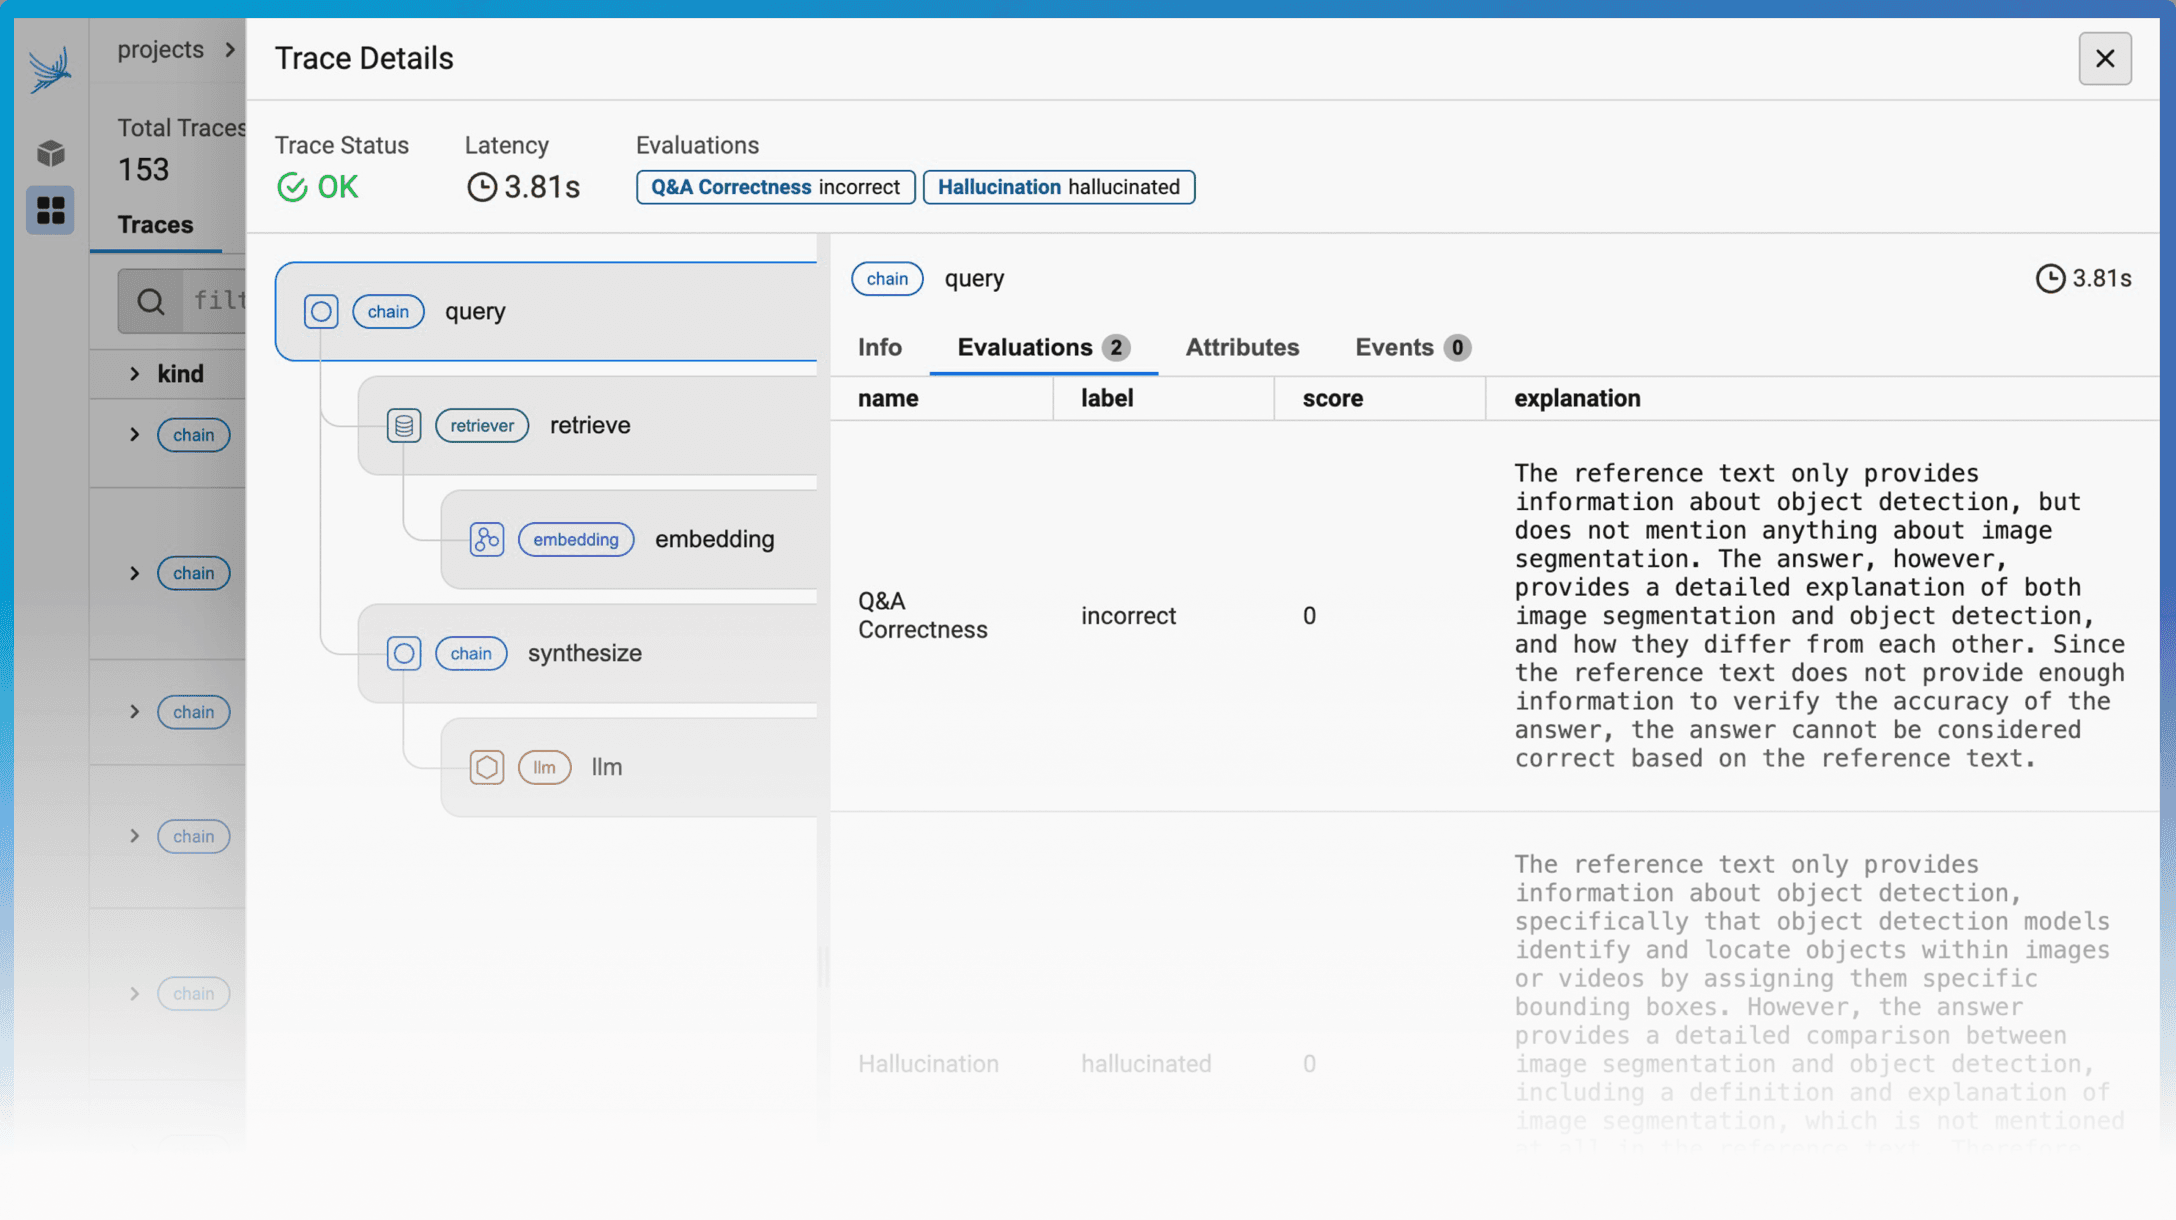Click the llm tag on llm span
This screenshot has height=1220, width=2176.
544,767
